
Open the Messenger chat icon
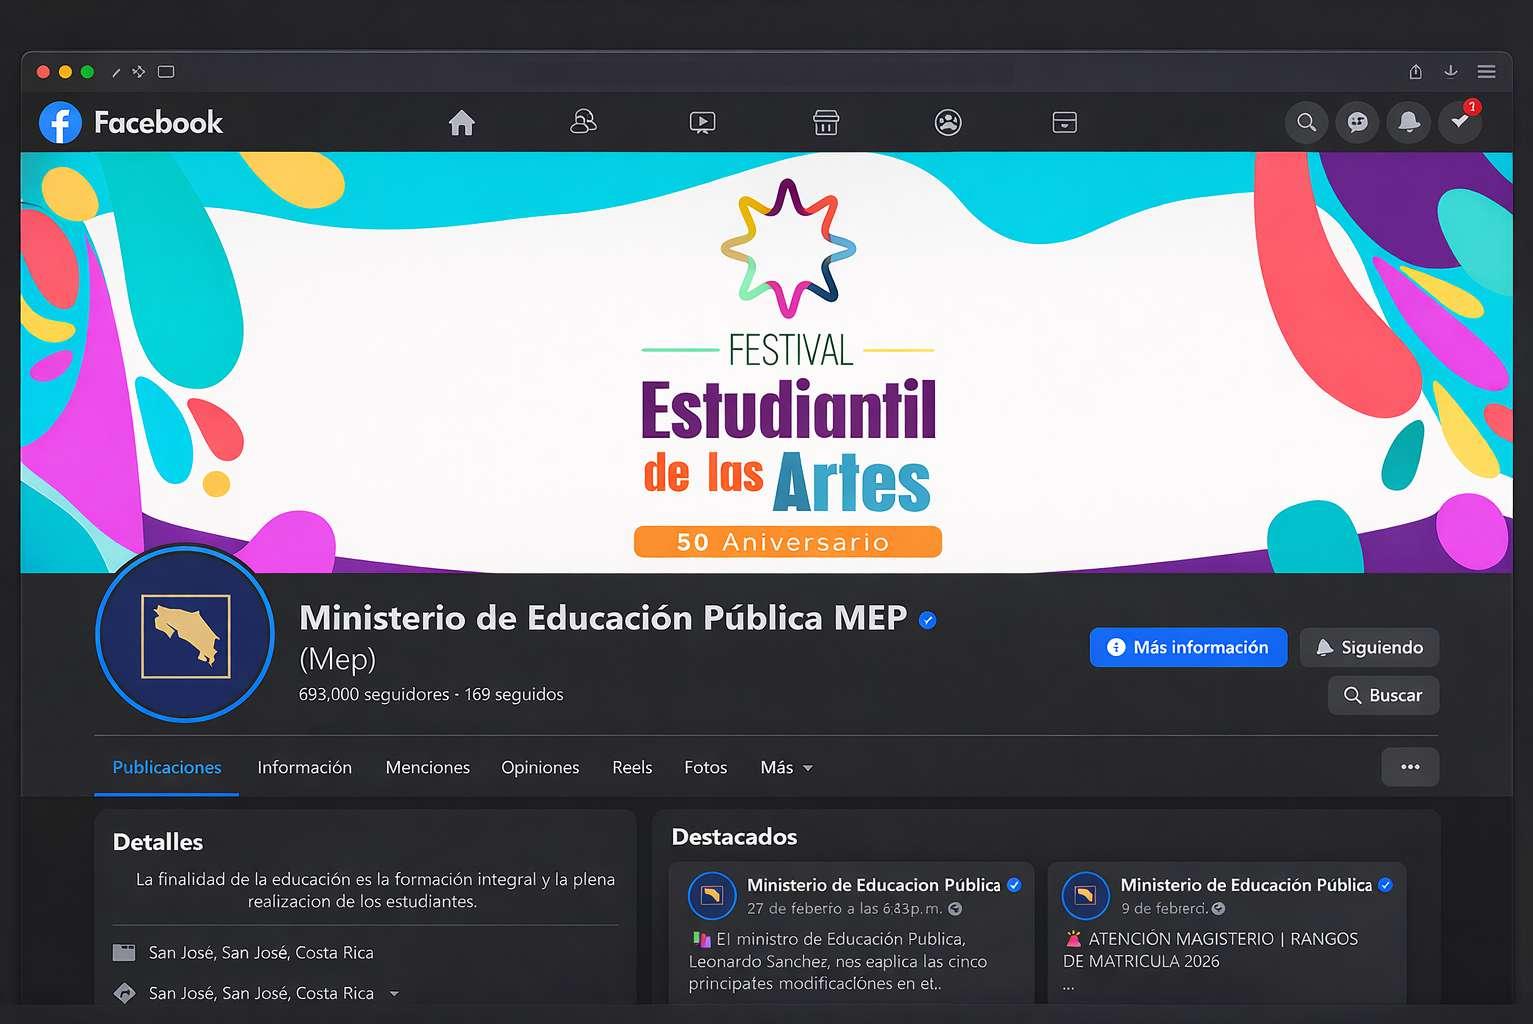(1358, 123)
